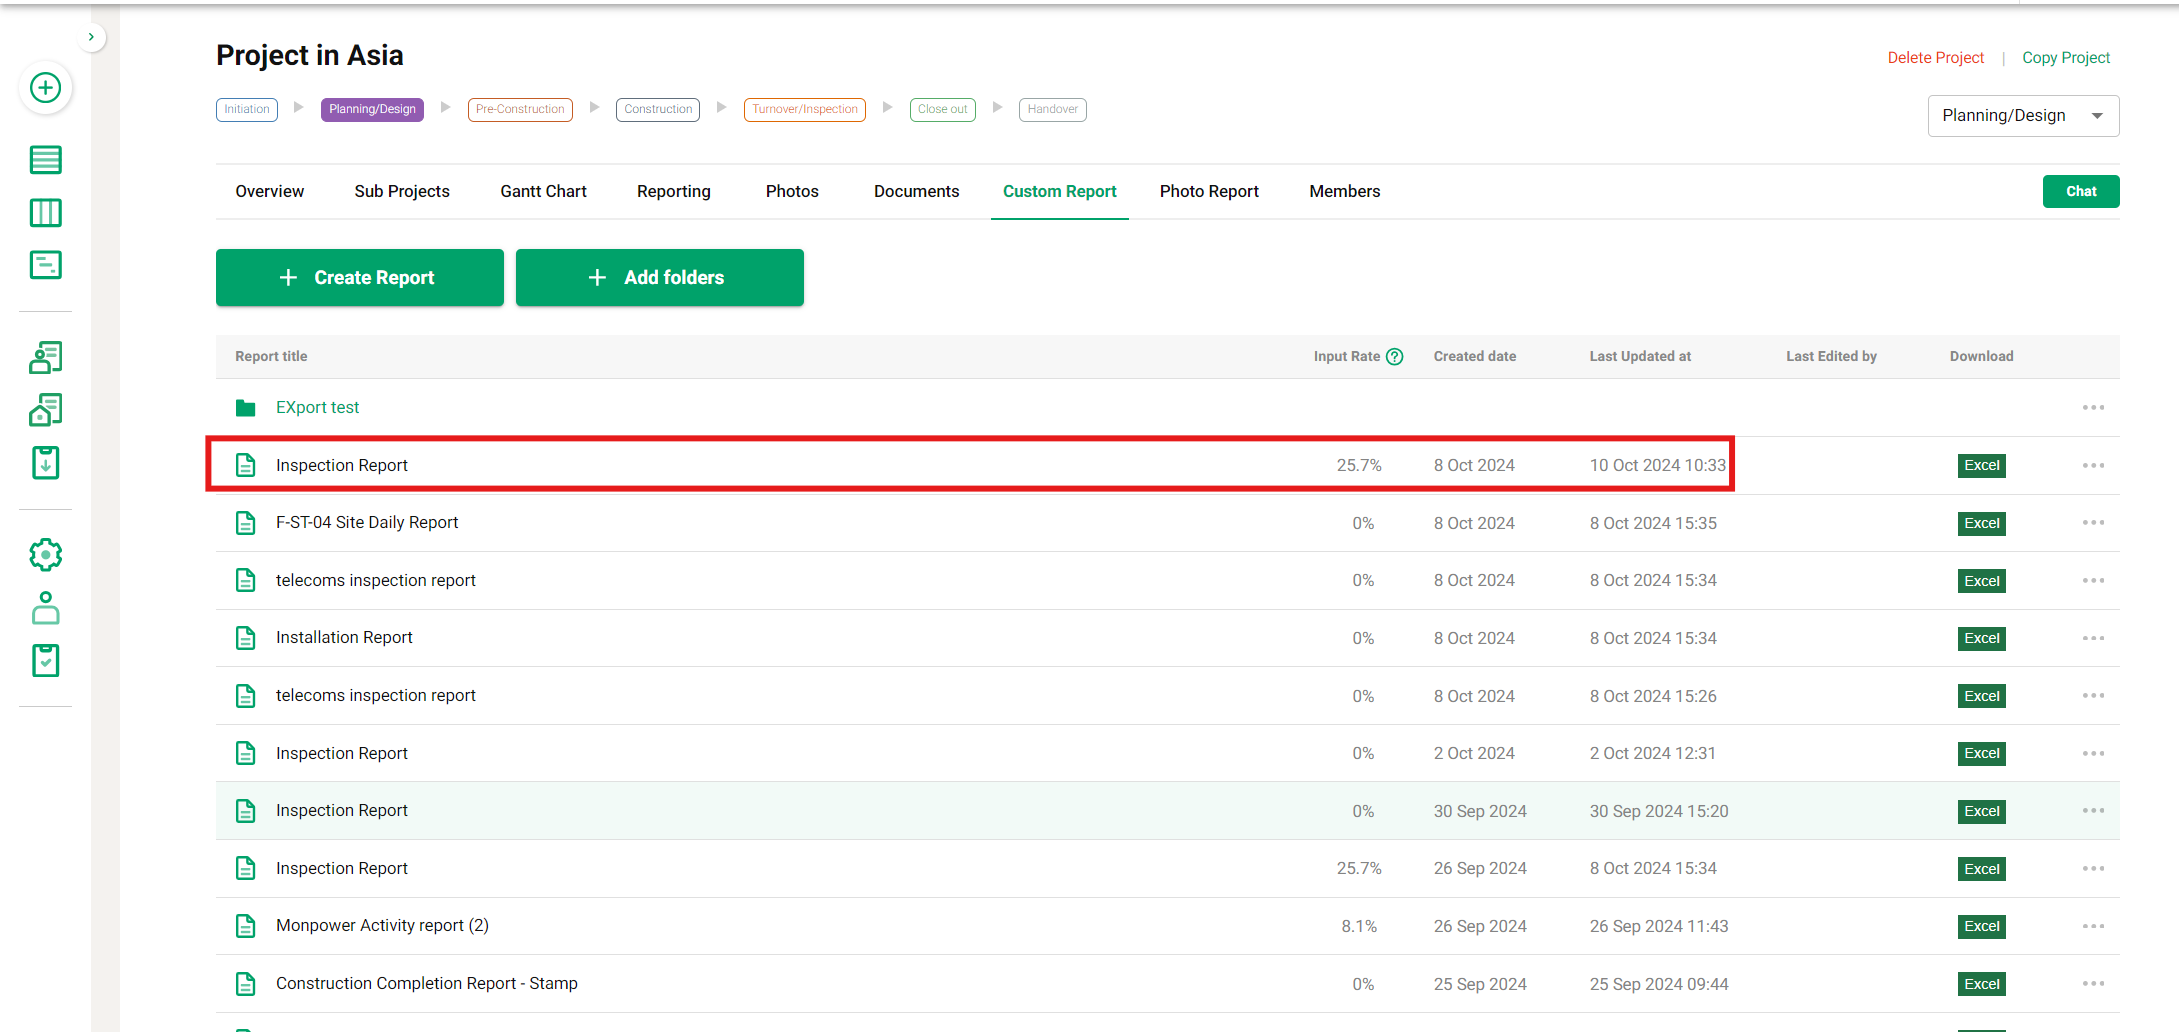Expand the collapsed sidebar with chevron arrow
The width and height of the screenshot is (2179, 1032).
[91, 37]
